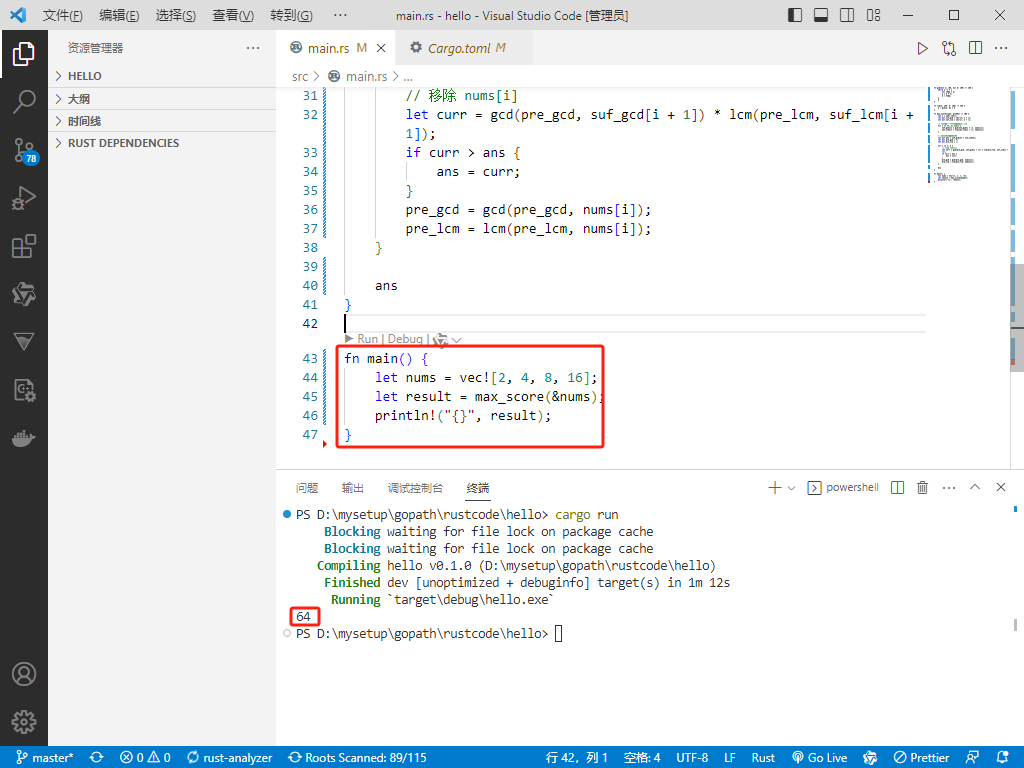1024x768 pixels.
Task: Open the 查看(V) menu
Action: point(233,15)
